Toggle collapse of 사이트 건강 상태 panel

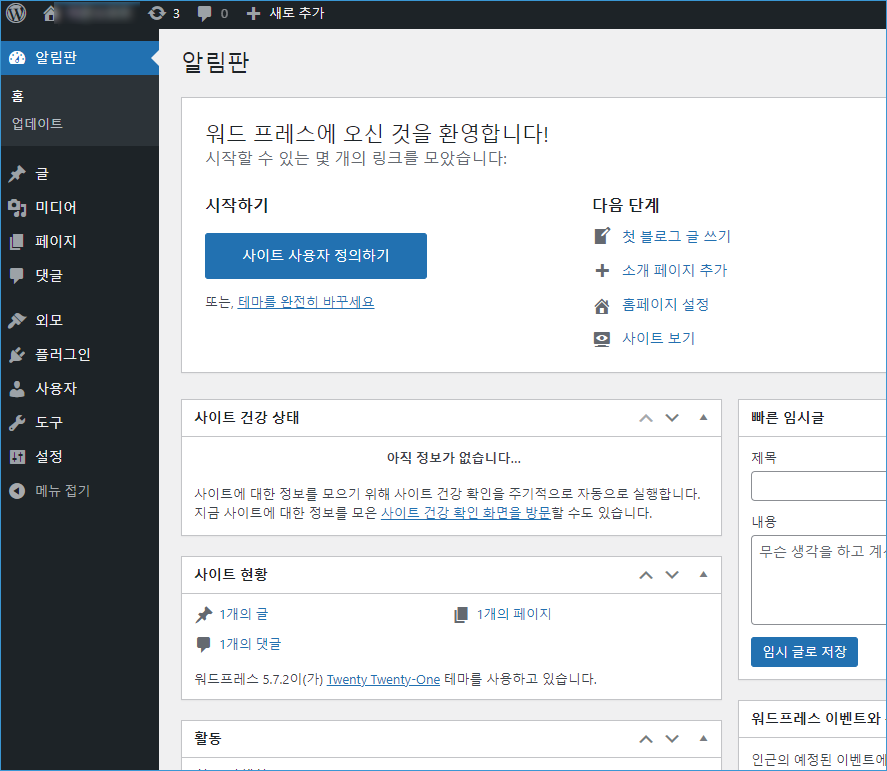pos(704,417)
